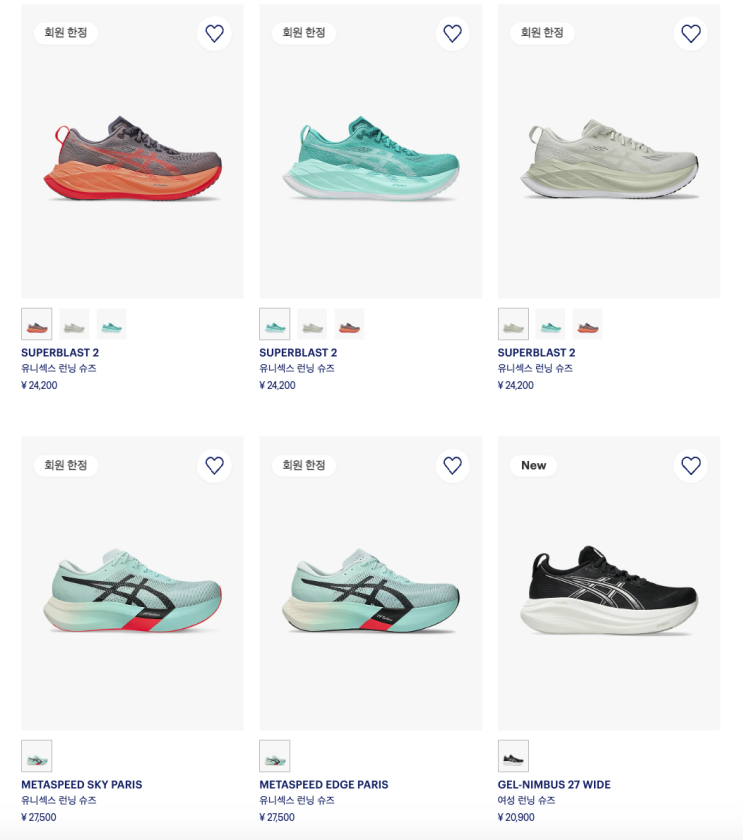Screen dimensions: 743x840
Task: Choose orange swatch under the beige Superblast 2
Action: coord(588,324)
